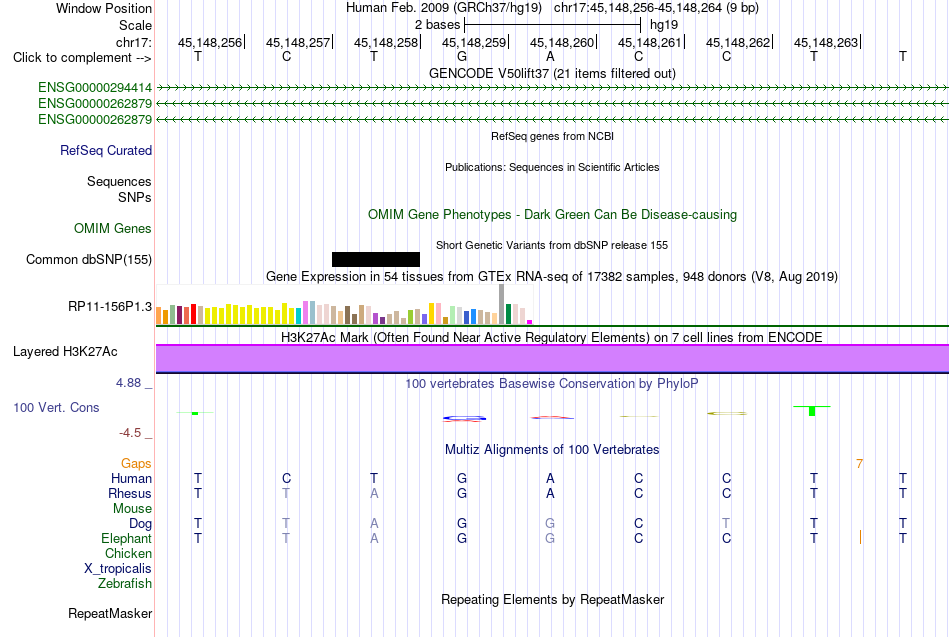Screen dimensions: 950x637
Task: Open the Common dbSNP(155) track label
Action: [89, 259]
